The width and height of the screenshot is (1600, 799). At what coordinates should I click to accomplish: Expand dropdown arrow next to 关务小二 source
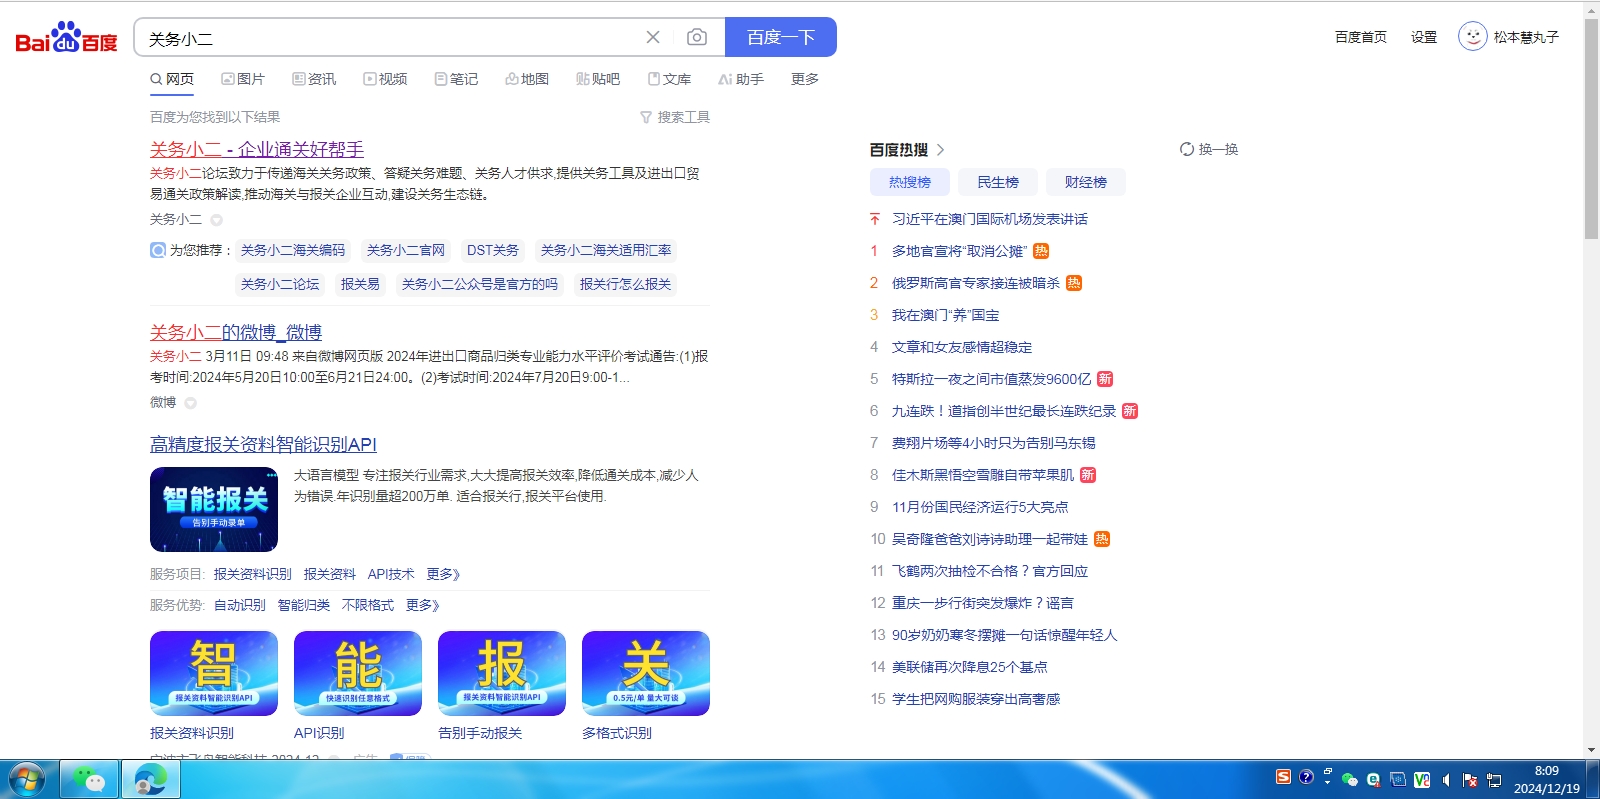click(216, 220)
